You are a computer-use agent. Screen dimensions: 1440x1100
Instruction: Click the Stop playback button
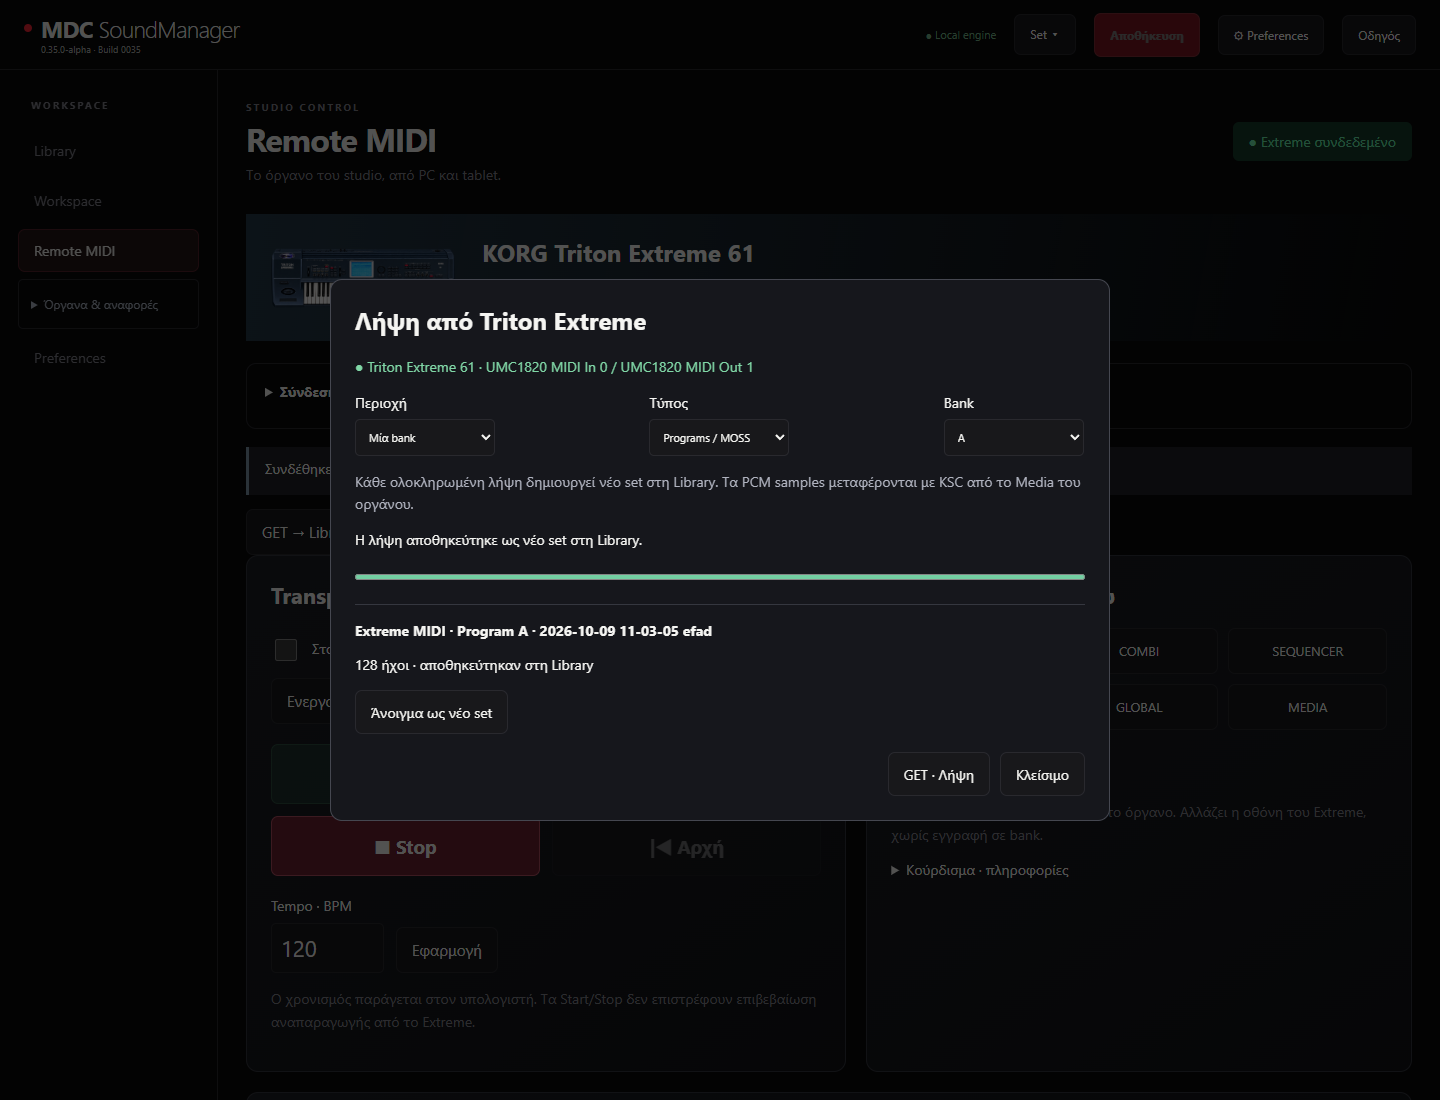405,847
